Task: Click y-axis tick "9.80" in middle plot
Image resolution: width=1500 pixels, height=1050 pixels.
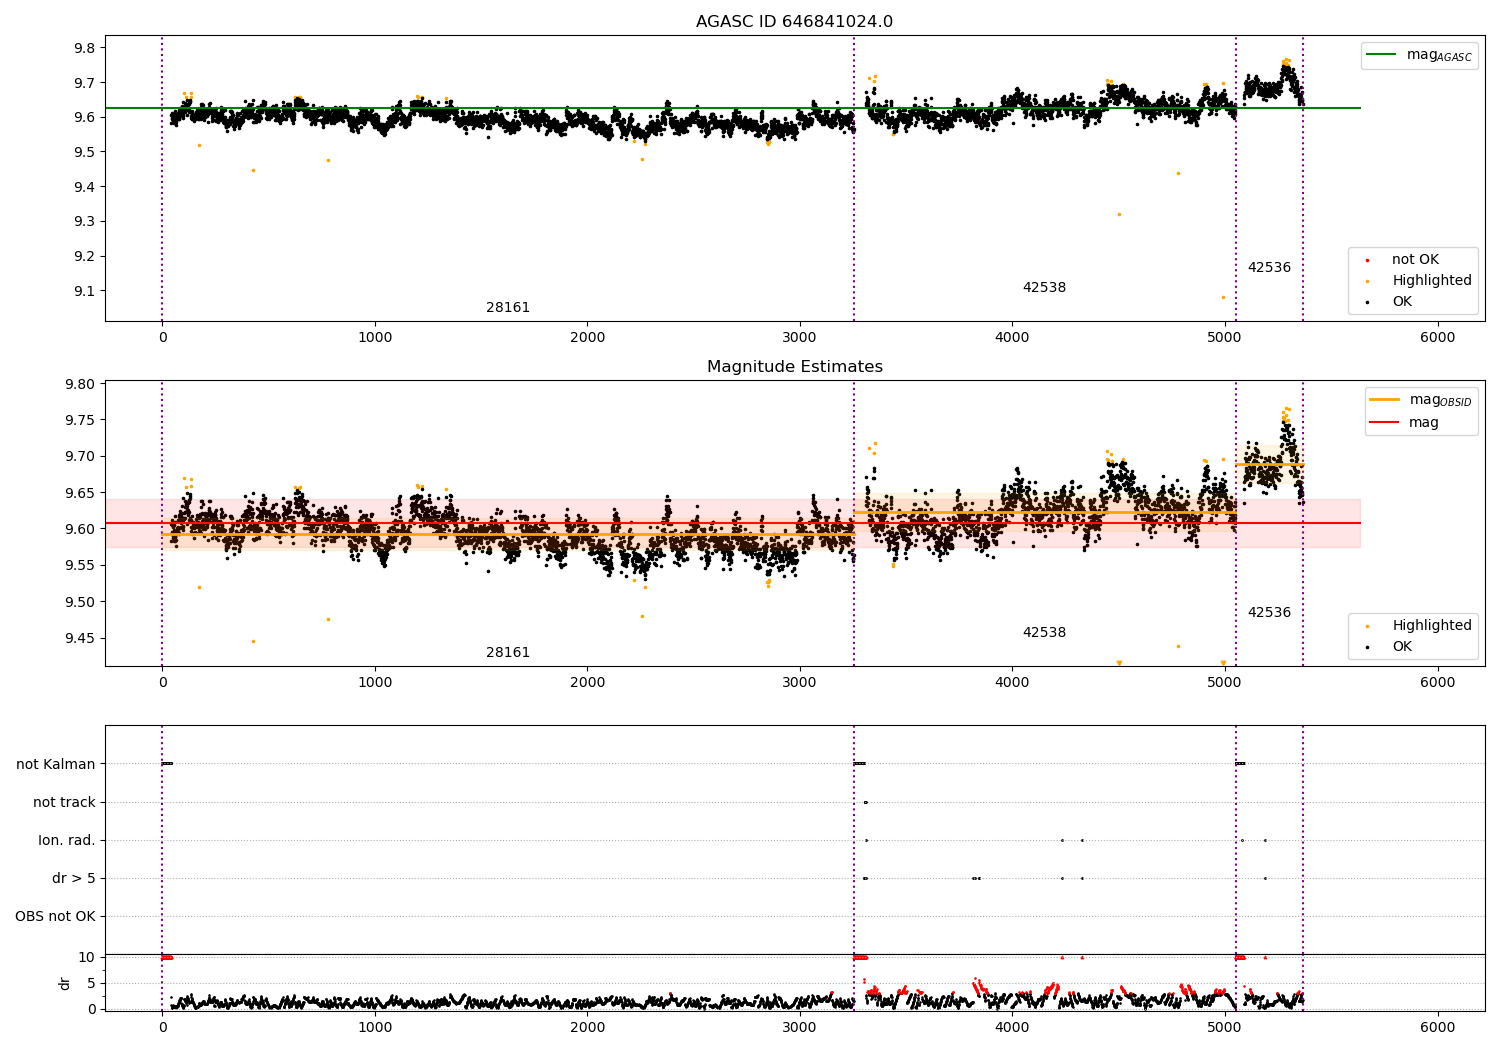Action: (81, 385)
